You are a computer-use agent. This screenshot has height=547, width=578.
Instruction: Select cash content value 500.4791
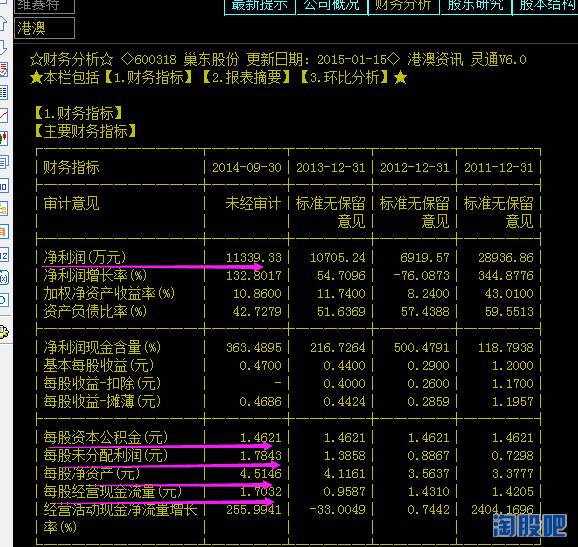point(422,348)
